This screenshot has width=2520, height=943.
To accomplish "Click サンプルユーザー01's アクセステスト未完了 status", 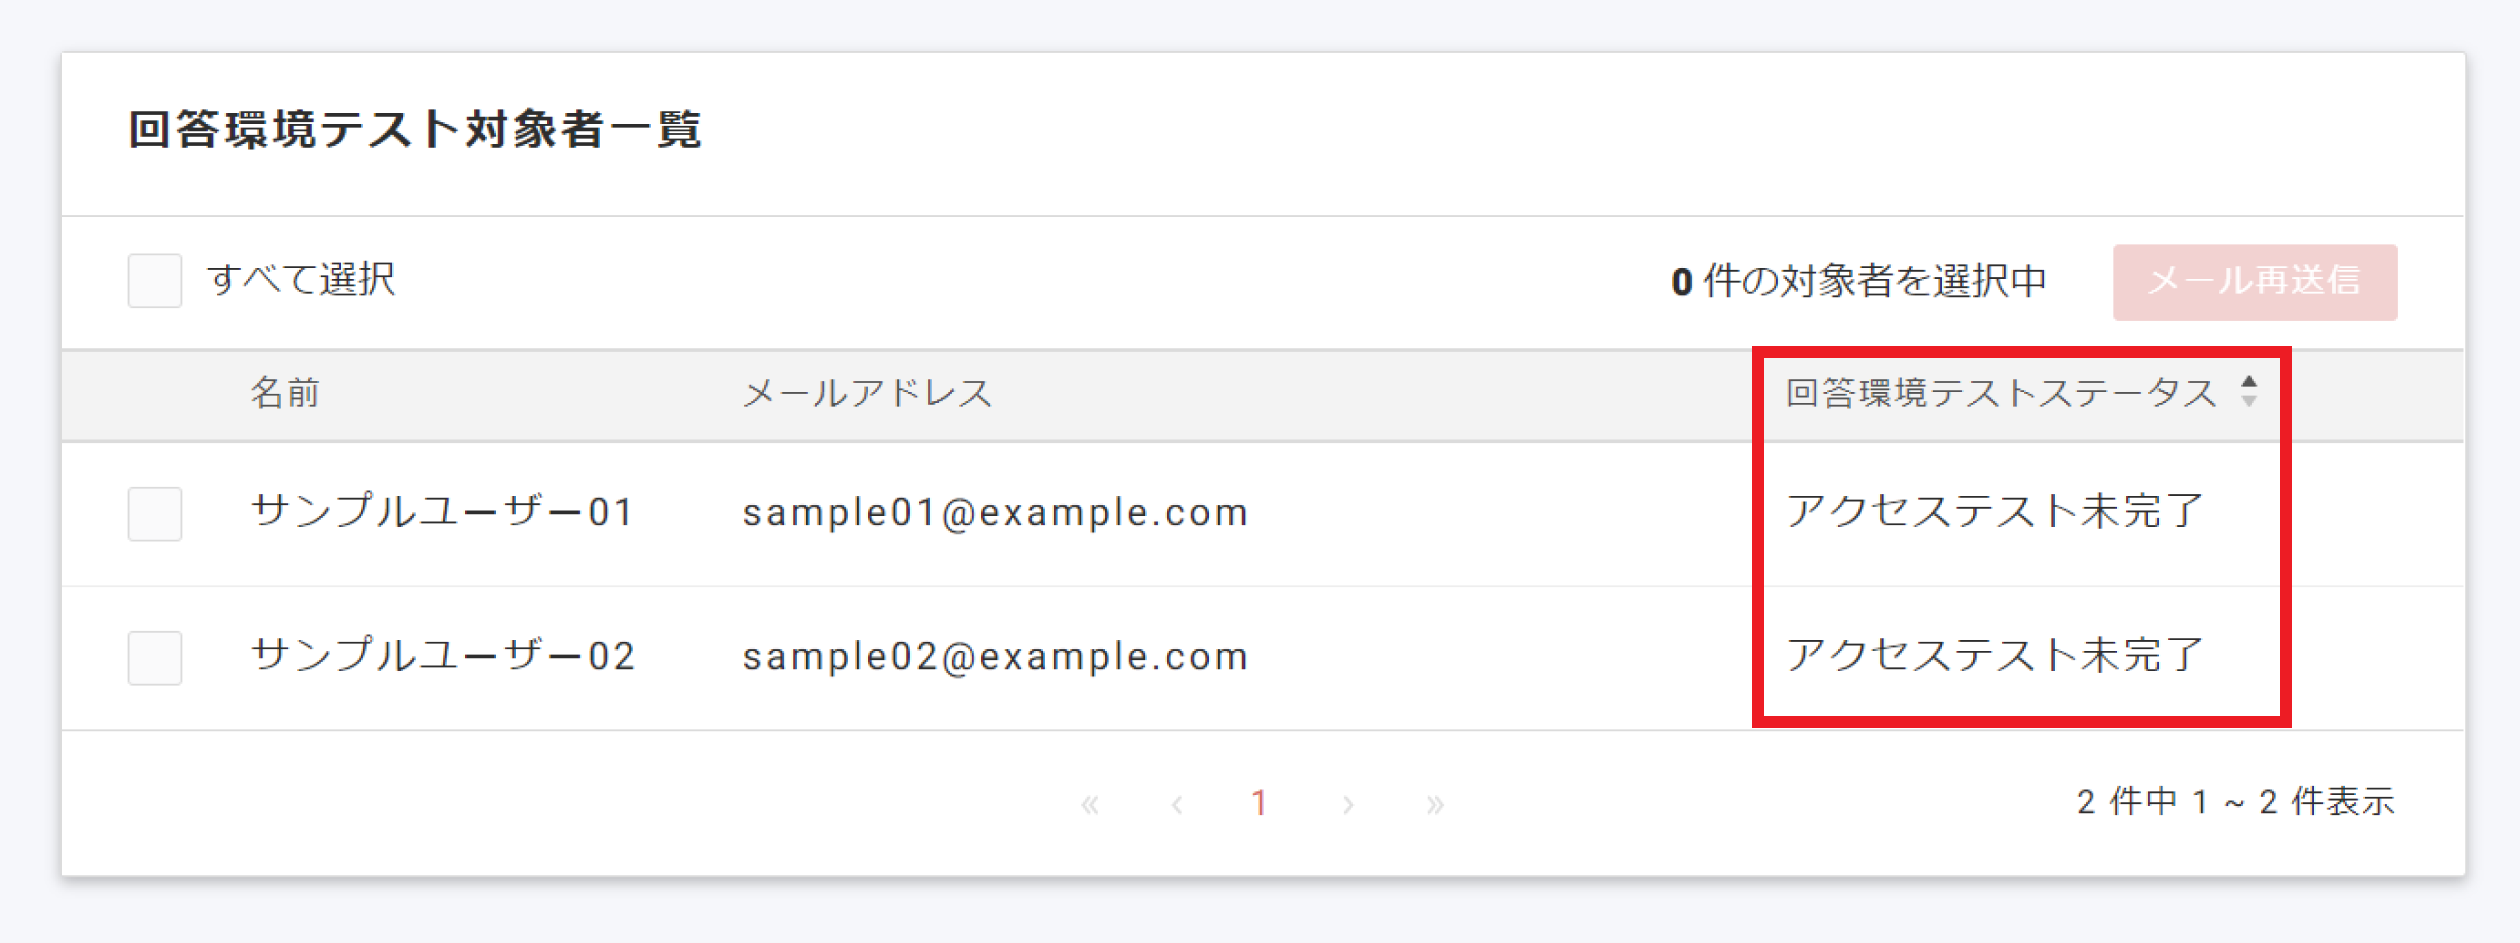I will [1995, 511].
